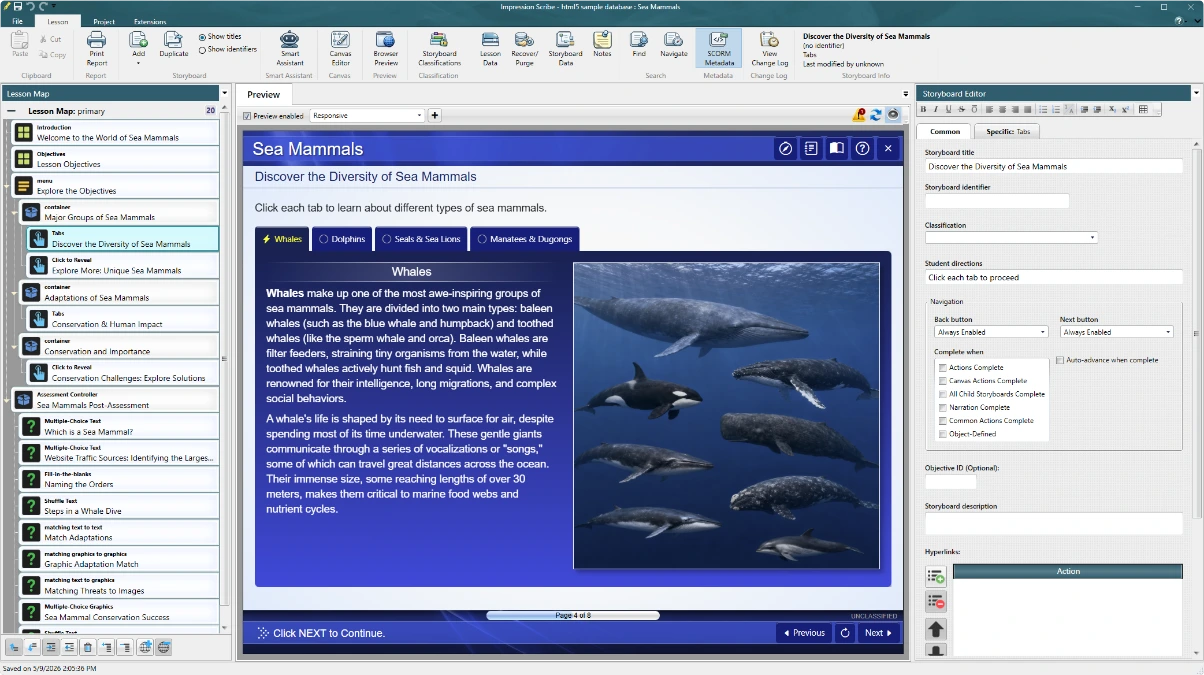The height and width of the screenshot is (675, 1204).
Task: Click the Storyboard title input field
Action: click(x=1054, y=167)
